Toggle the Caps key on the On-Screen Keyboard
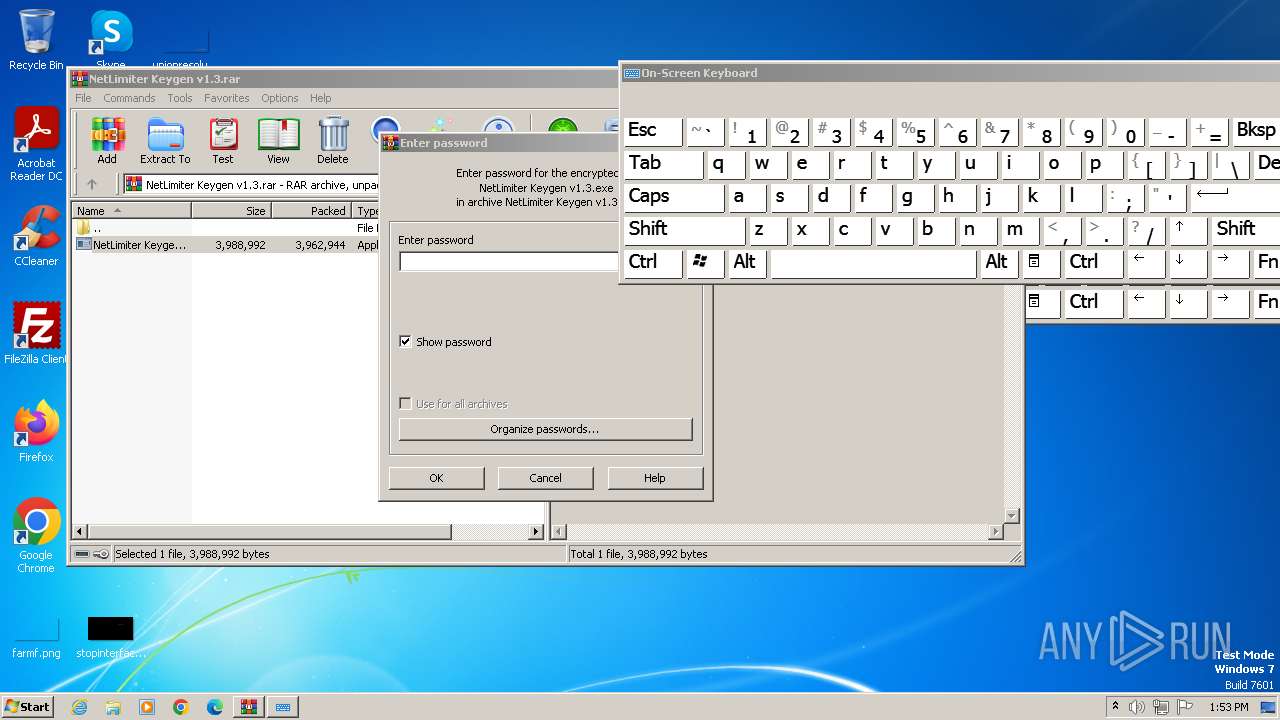This screenshot has width=1280, height=720. 674,196
